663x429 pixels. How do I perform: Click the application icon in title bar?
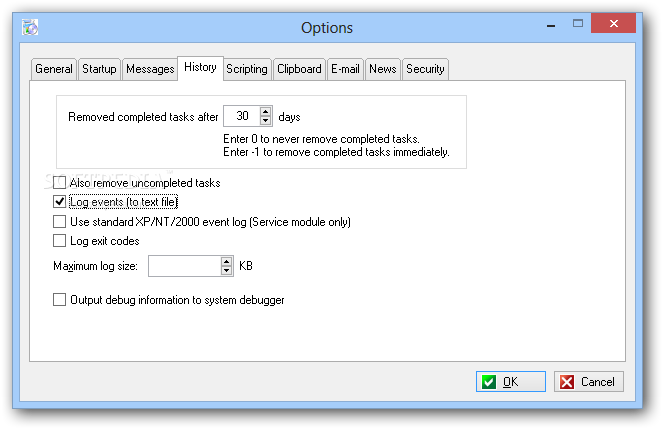point(30,27)
